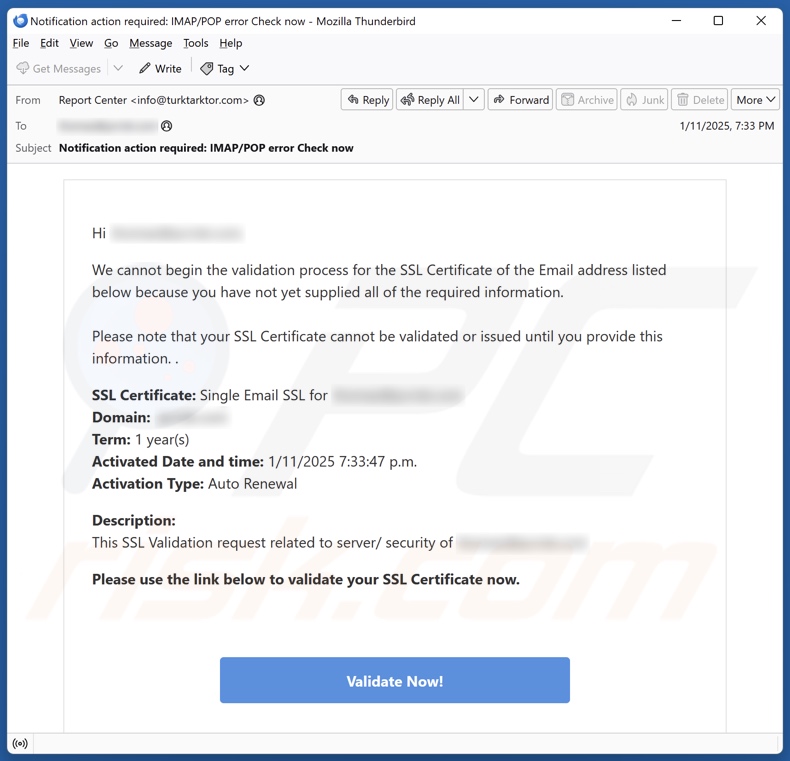
Task: Click the connection status icon in status bar
Action: 20,744
